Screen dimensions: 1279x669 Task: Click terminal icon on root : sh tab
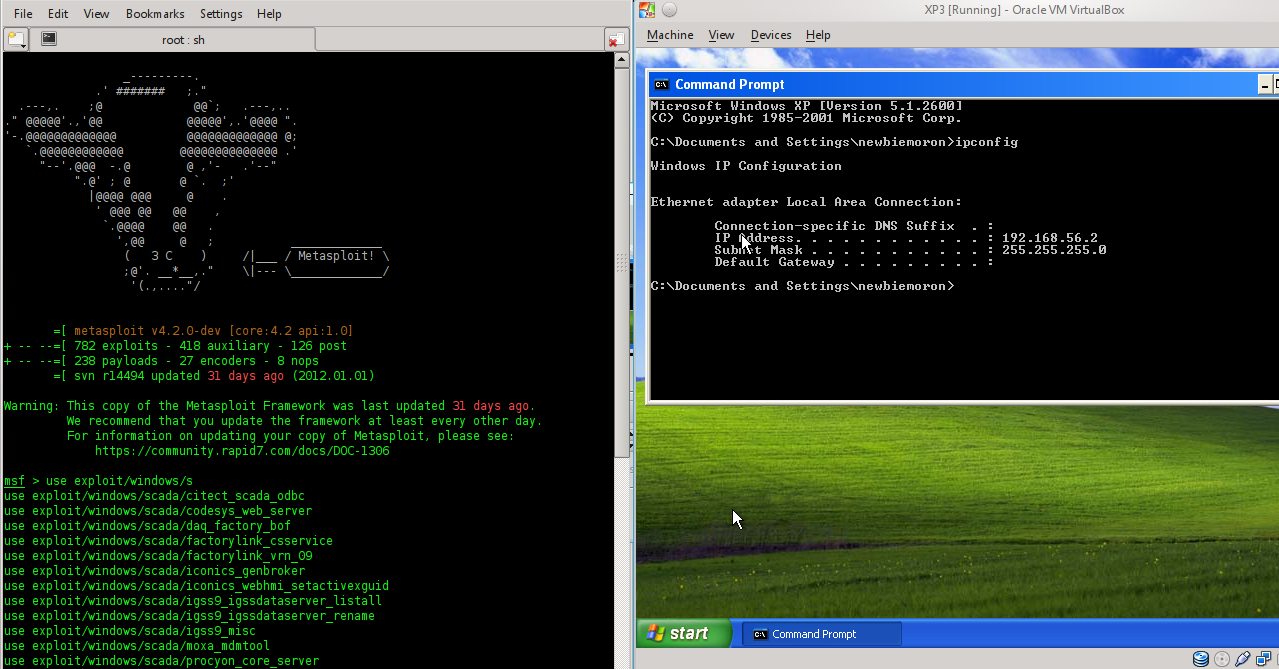[48, 39]
